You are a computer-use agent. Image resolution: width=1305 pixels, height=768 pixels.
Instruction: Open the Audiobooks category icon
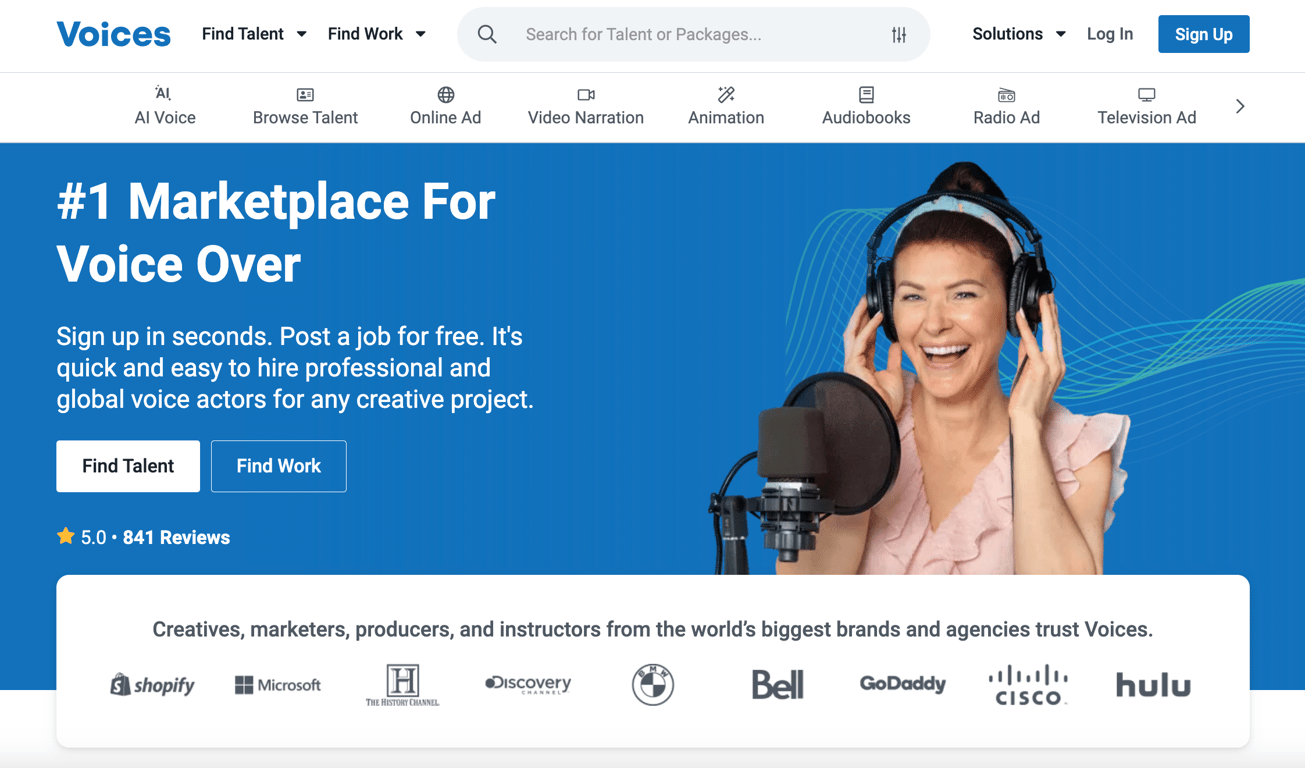865,95
